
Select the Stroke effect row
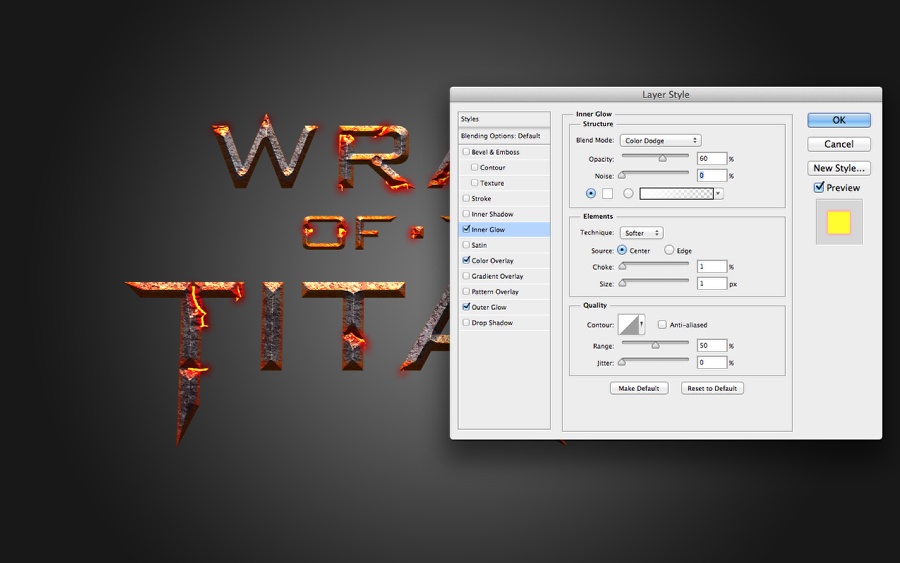coord(504,199)
